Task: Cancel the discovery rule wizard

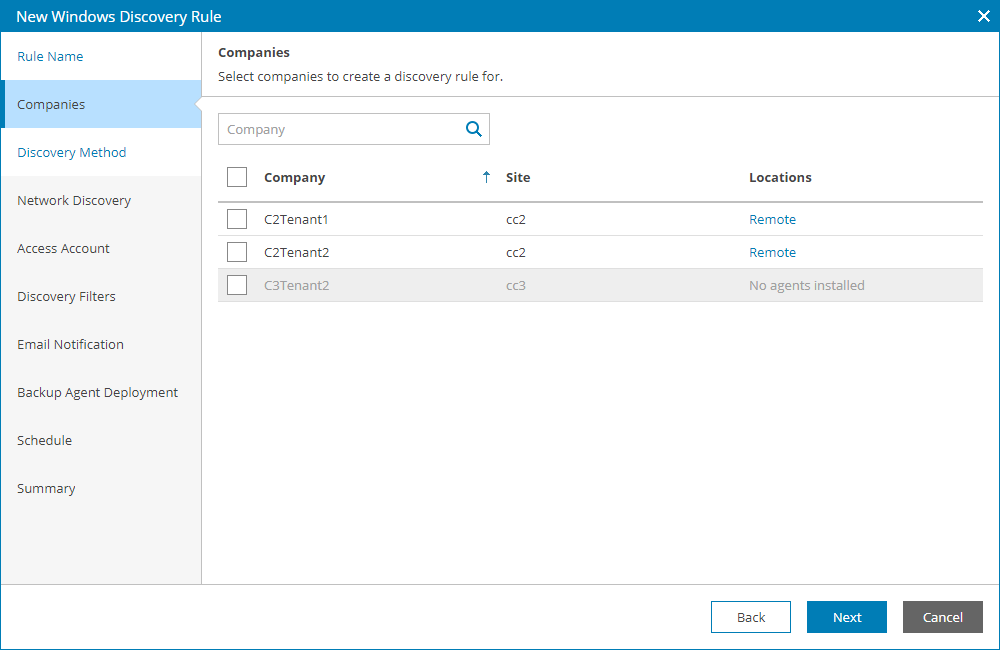Action: click(x=942, y=617)
